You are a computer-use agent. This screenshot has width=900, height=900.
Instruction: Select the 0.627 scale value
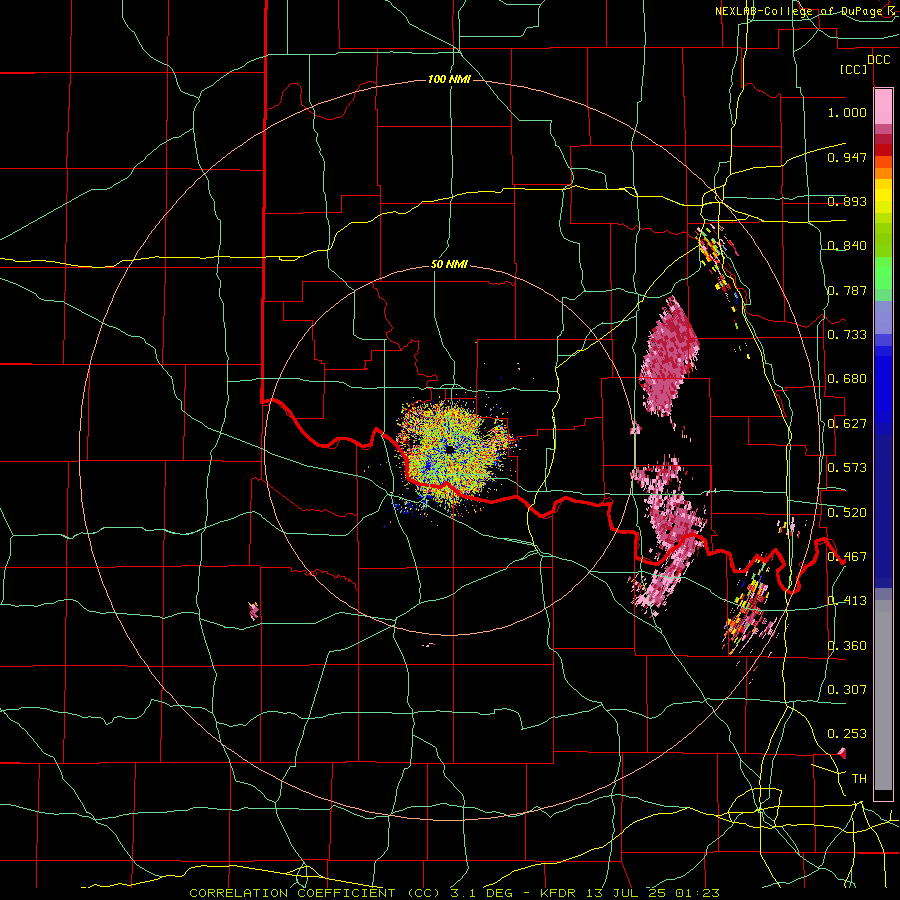point(847,424)
